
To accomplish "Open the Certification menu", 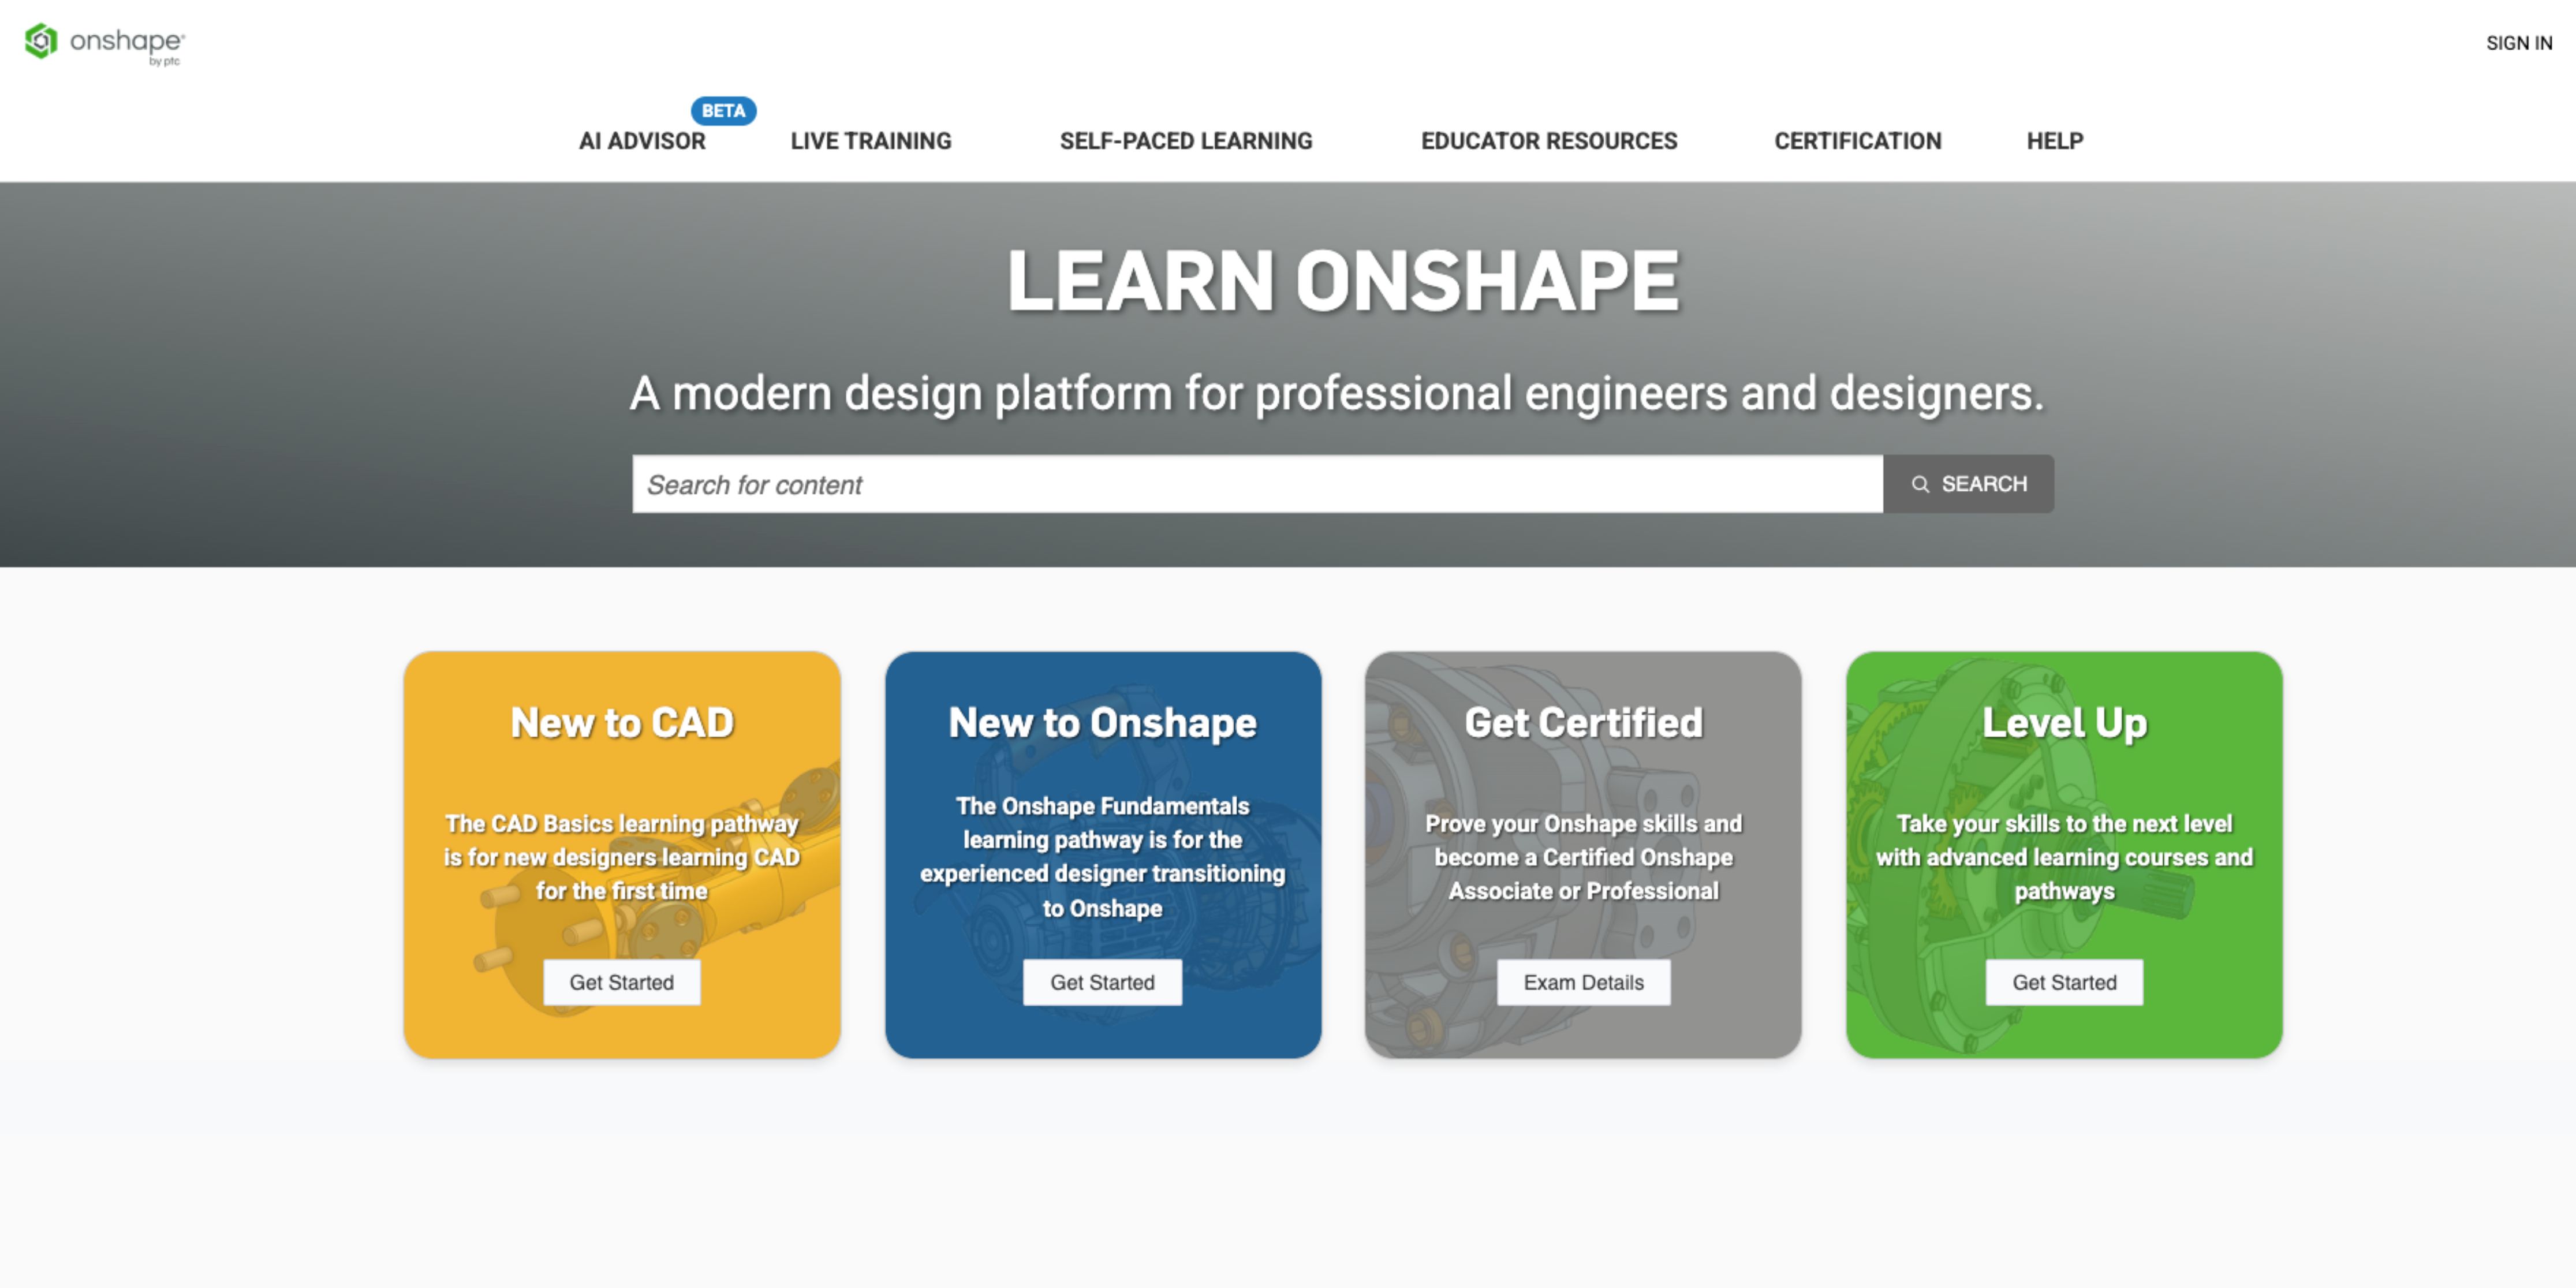I will click(x=1858, y=141).
